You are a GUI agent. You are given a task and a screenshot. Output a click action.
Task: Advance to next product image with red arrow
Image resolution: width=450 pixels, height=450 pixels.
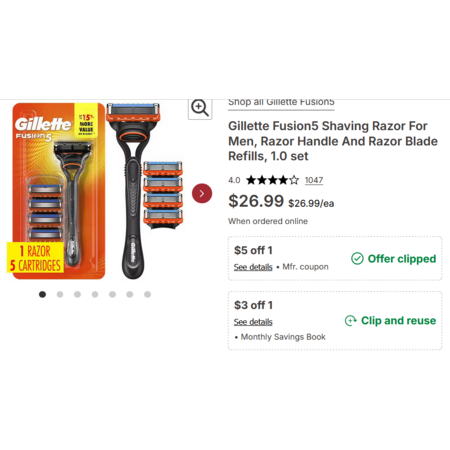[x=202, y=193]
